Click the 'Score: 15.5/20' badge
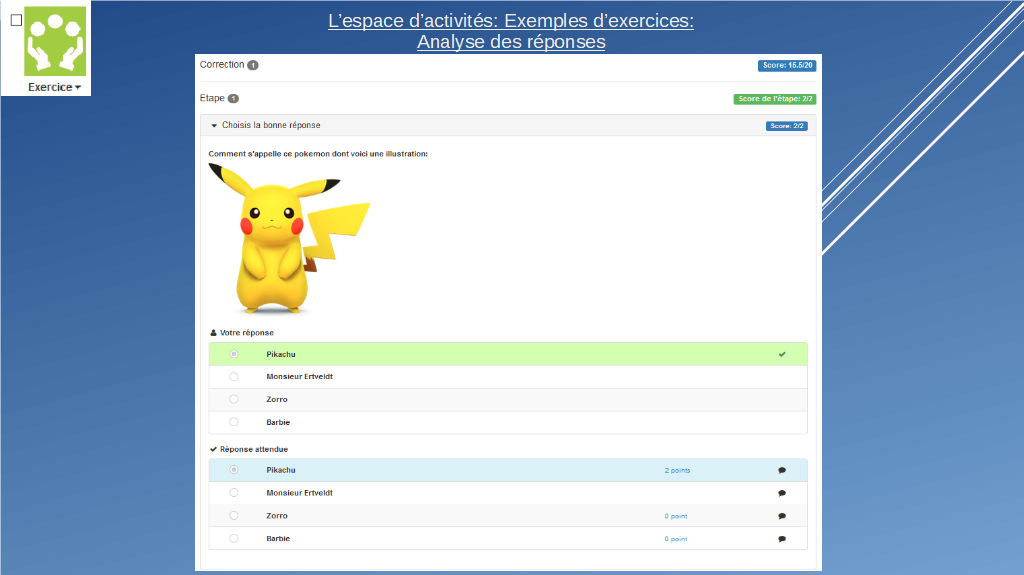 coord(787,65)
